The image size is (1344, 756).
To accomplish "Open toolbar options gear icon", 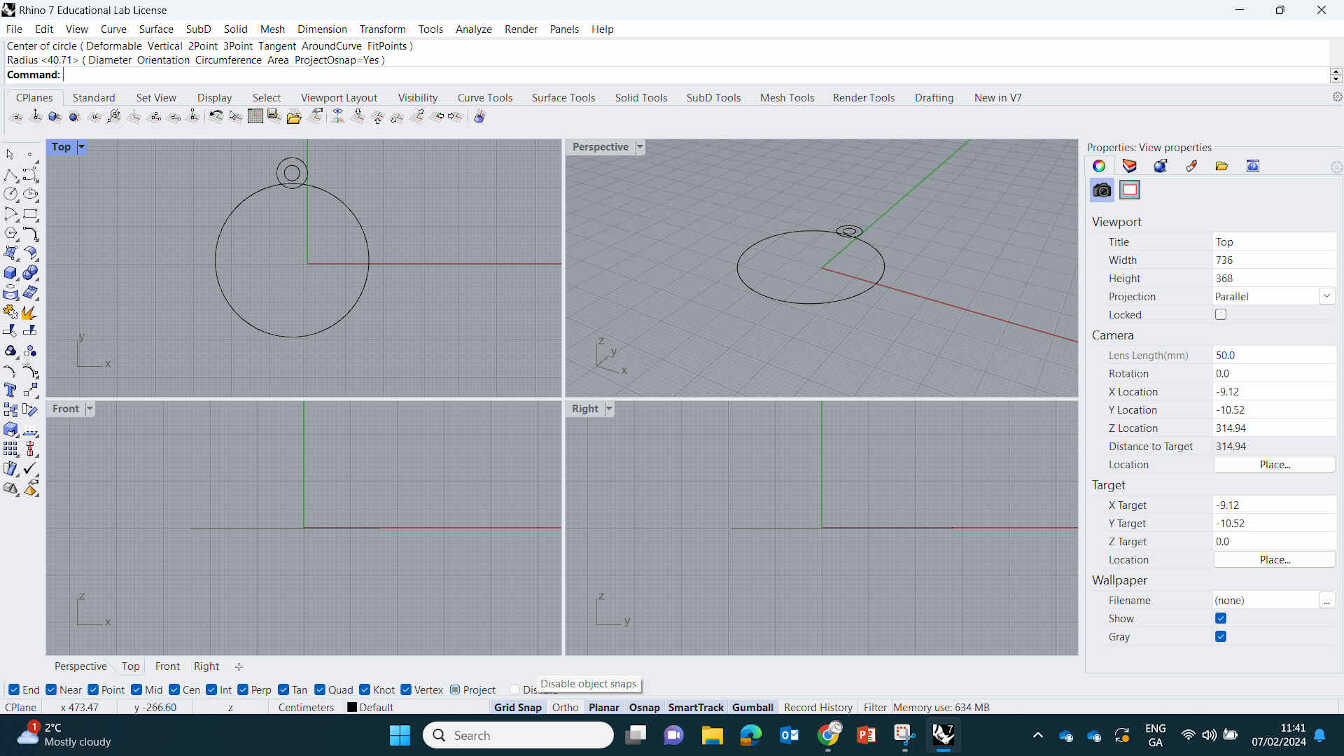I will pyautogui.click(x=1337, y=97).
